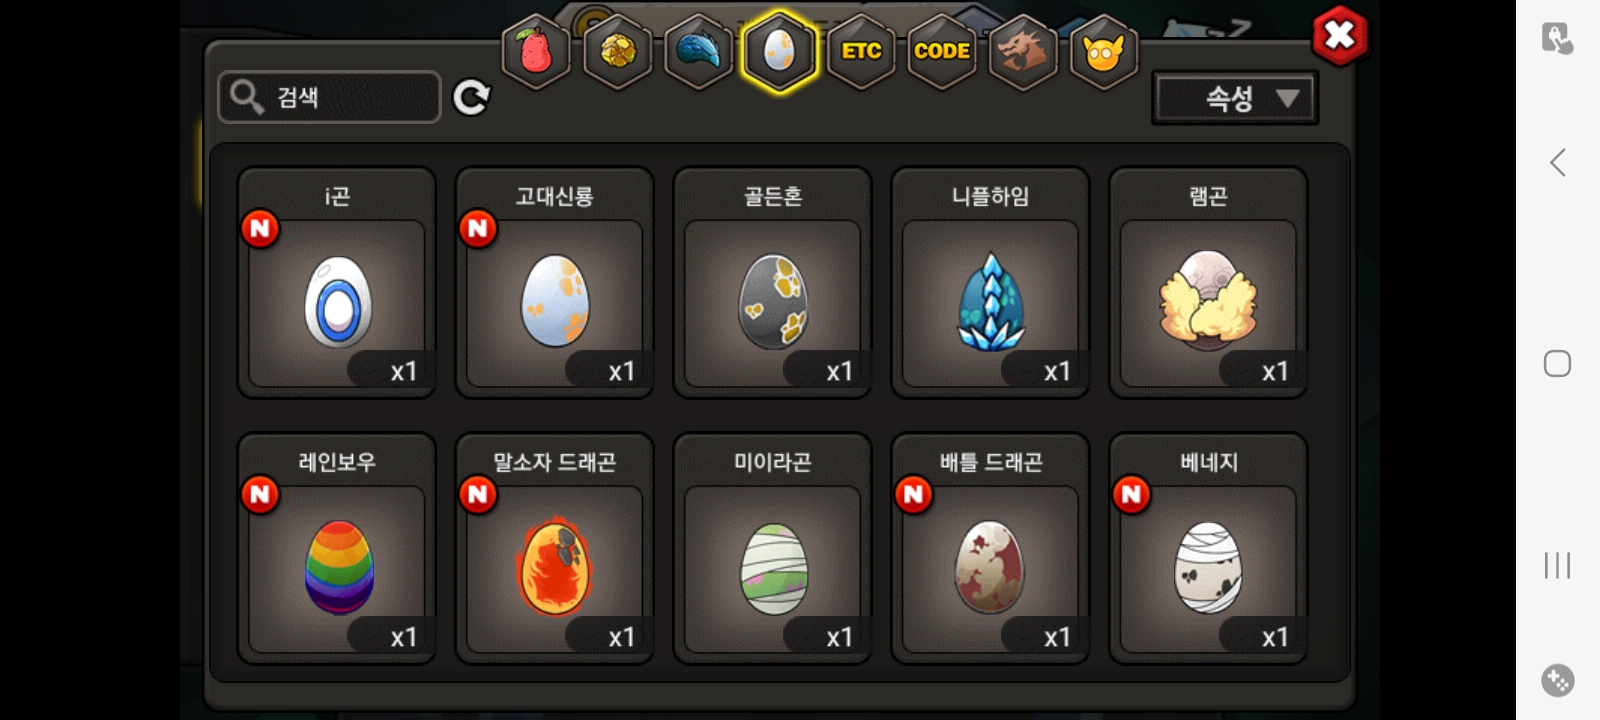This screenshot has height=720, width=1600.
Task: Tap the Android back navigation arrow
Action: pos(1557,162)
